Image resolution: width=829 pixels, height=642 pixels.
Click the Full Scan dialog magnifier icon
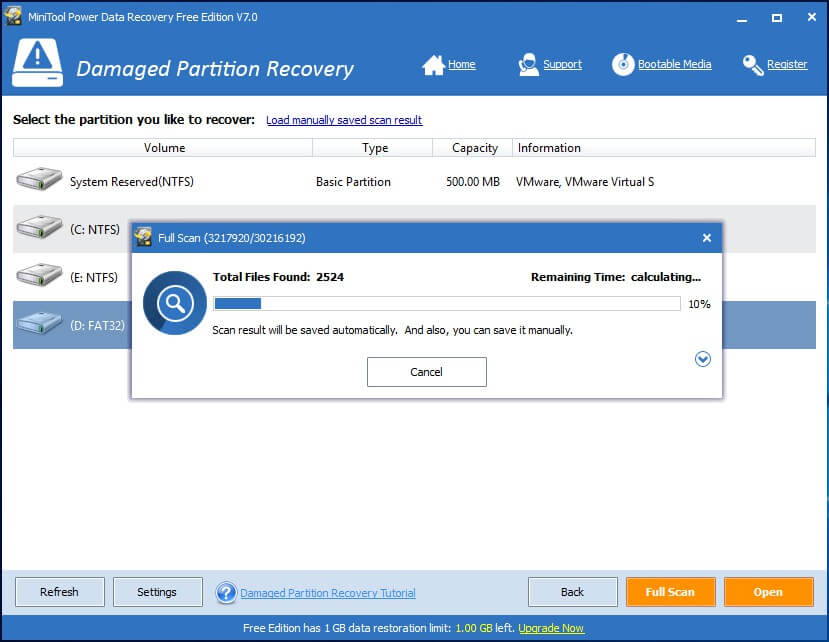(x=174, y=303)
